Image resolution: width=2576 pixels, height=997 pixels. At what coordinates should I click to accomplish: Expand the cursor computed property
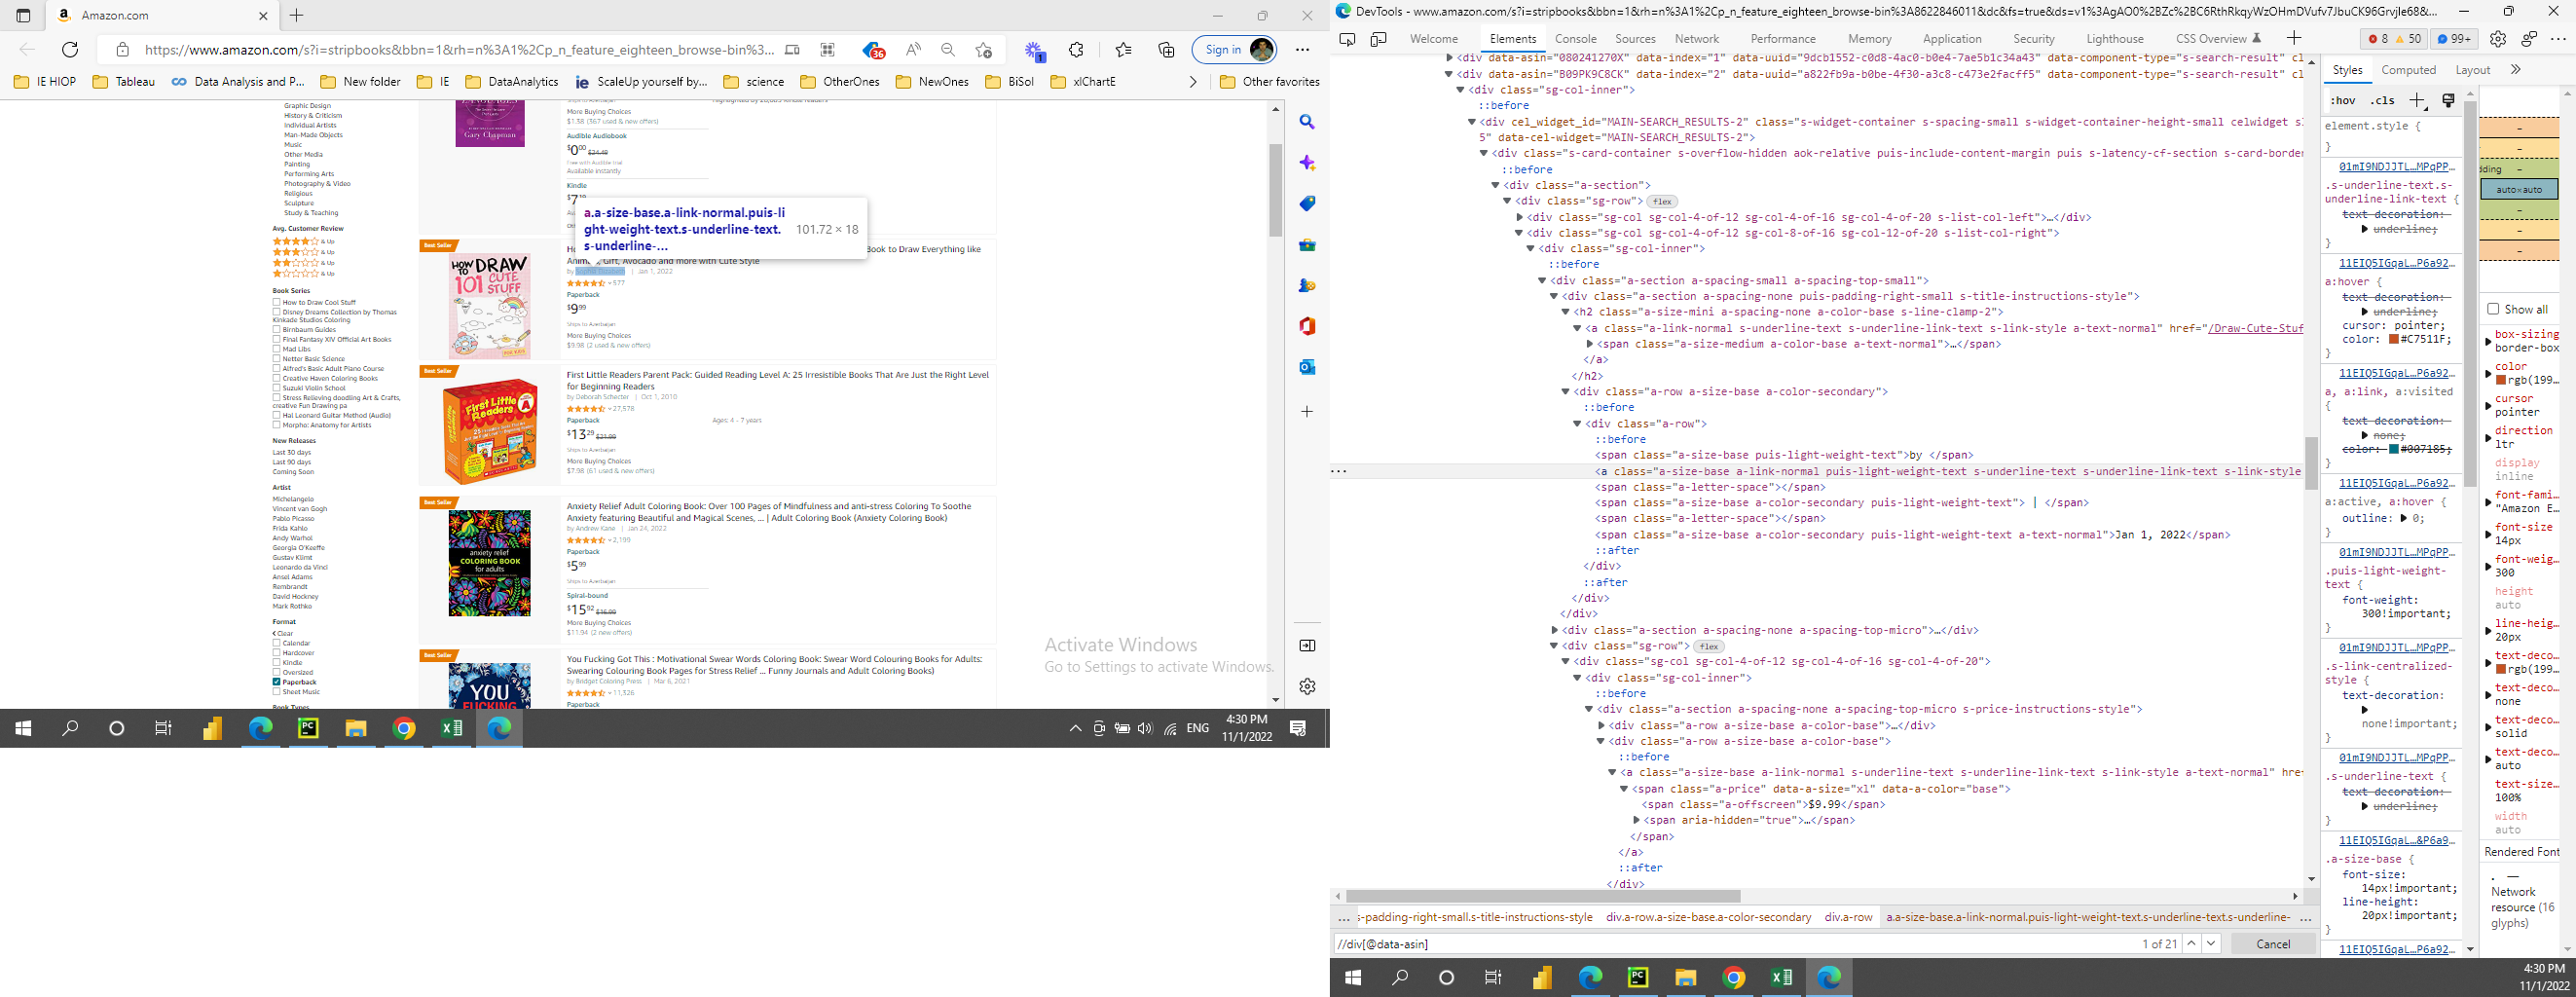tap(2488, 406)
